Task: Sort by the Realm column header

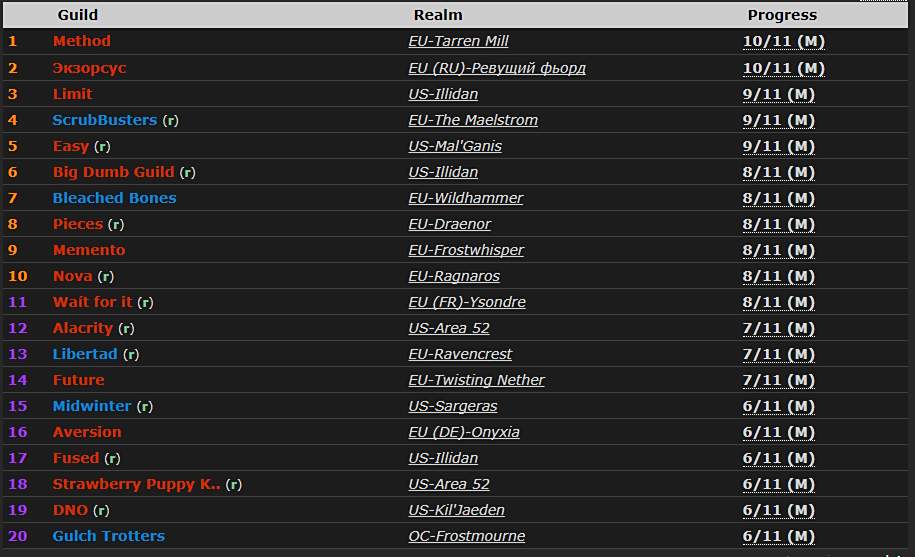Action: click(x=438, y=15)
